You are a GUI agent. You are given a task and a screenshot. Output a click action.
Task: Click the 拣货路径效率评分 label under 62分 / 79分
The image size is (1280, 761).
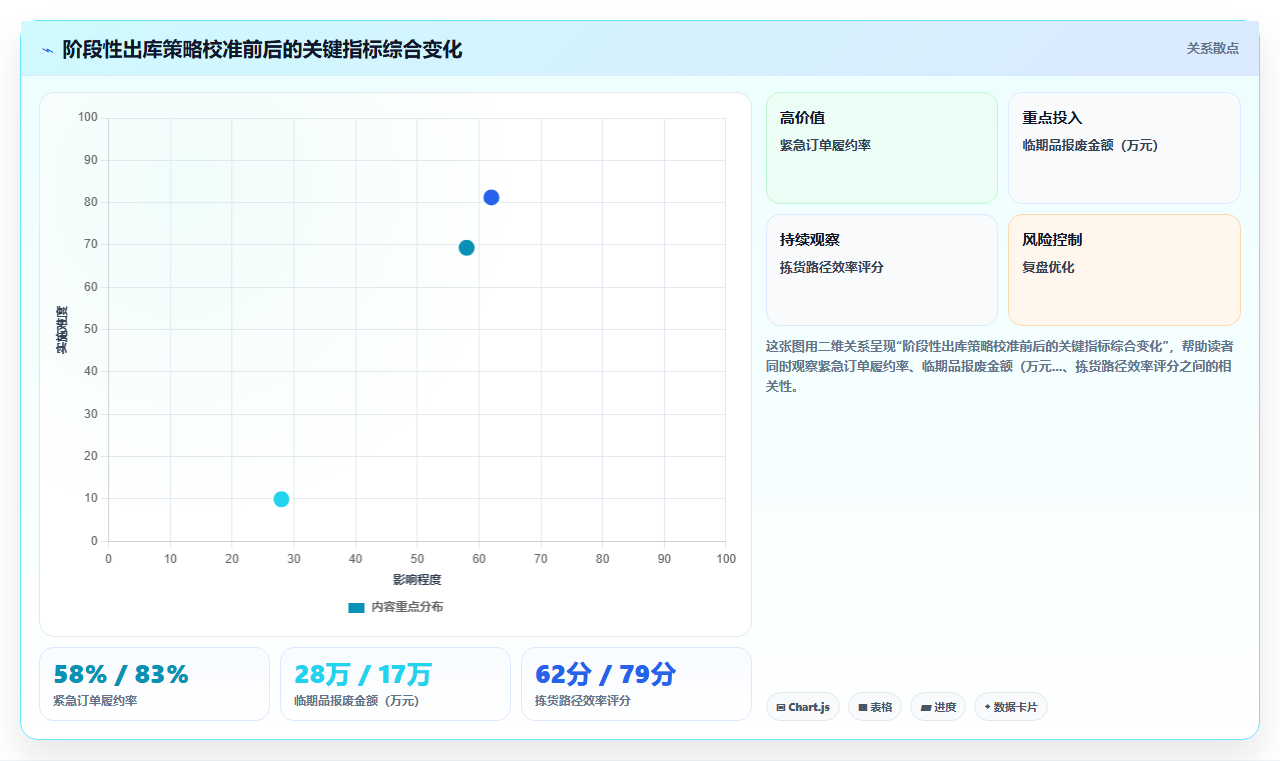coord(583,701)
